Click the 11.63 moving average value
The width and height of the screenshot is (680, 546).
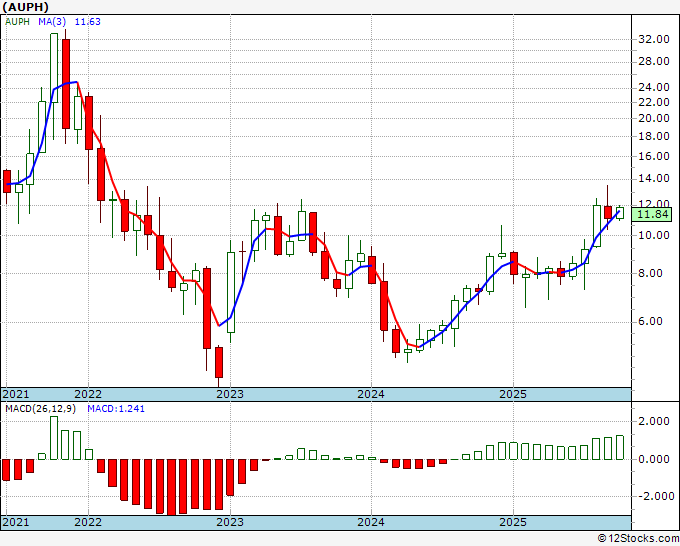click(88, 22)
